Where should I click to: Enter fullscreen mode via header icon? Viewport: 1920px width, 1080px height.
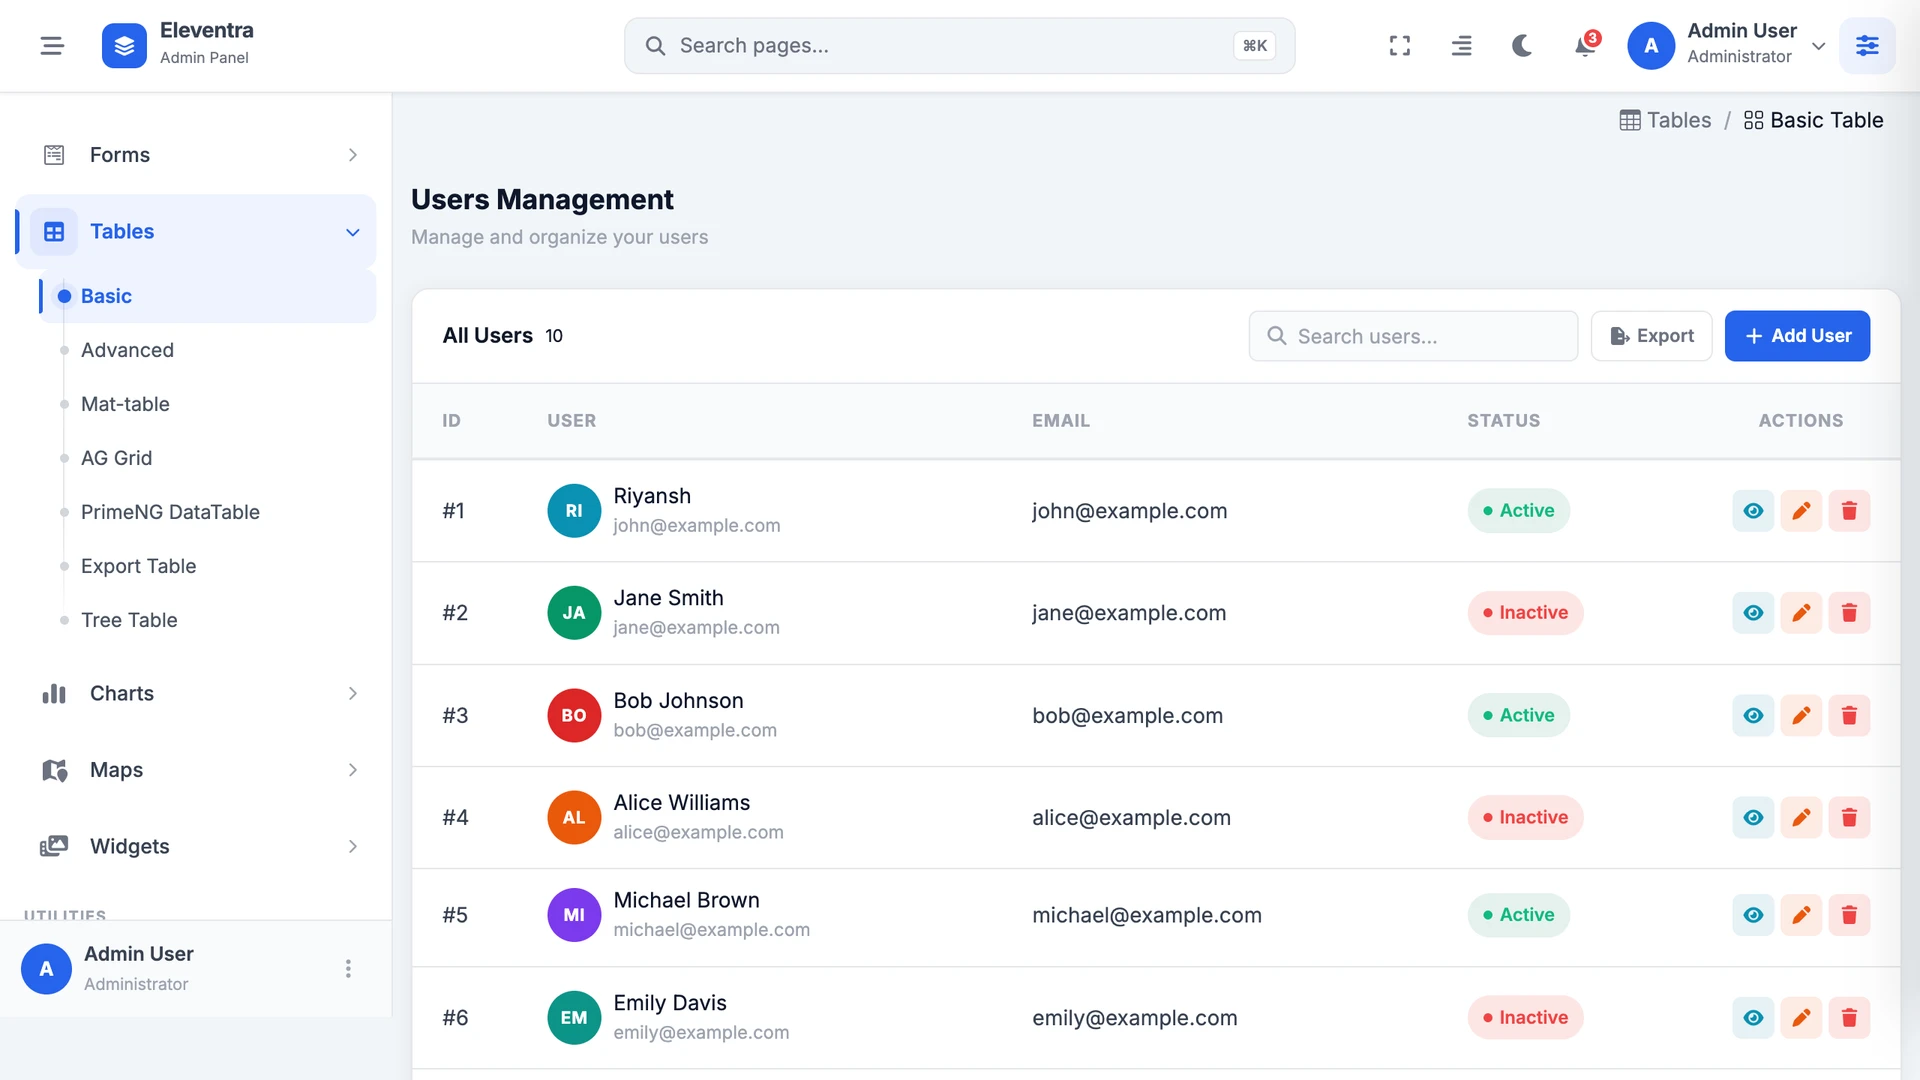[1400, 46]
